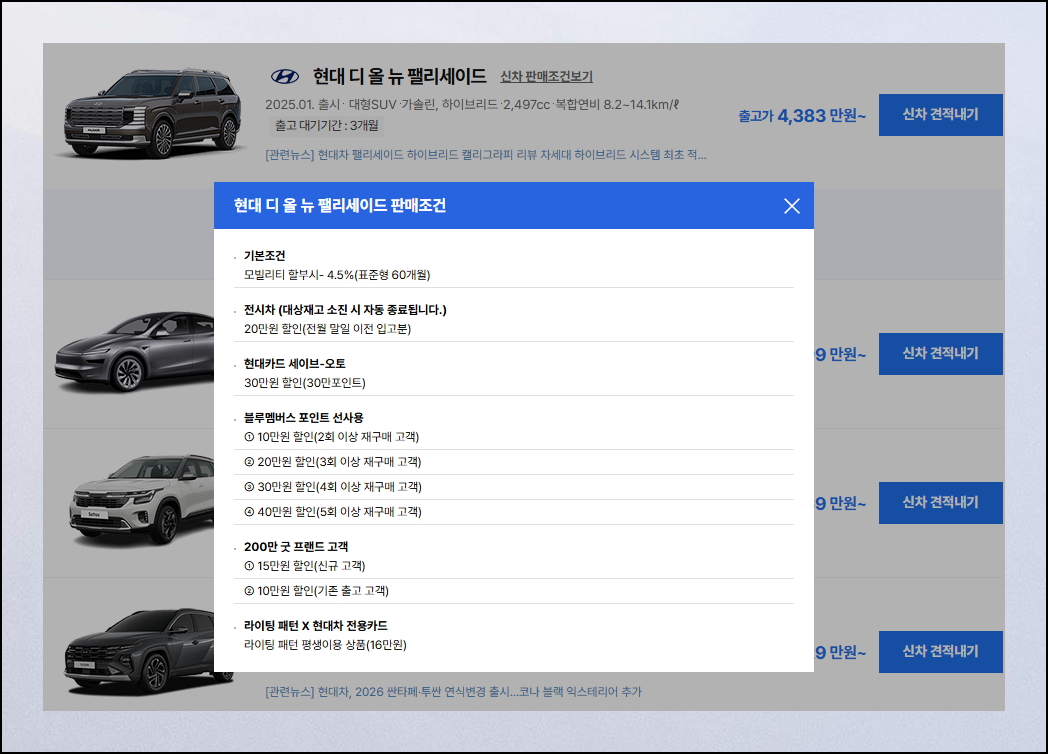Click ① 10만원 할인(2회 이상 재구매 고객)
This screenshot has width=1048, height=754.
tap(332, 437)
